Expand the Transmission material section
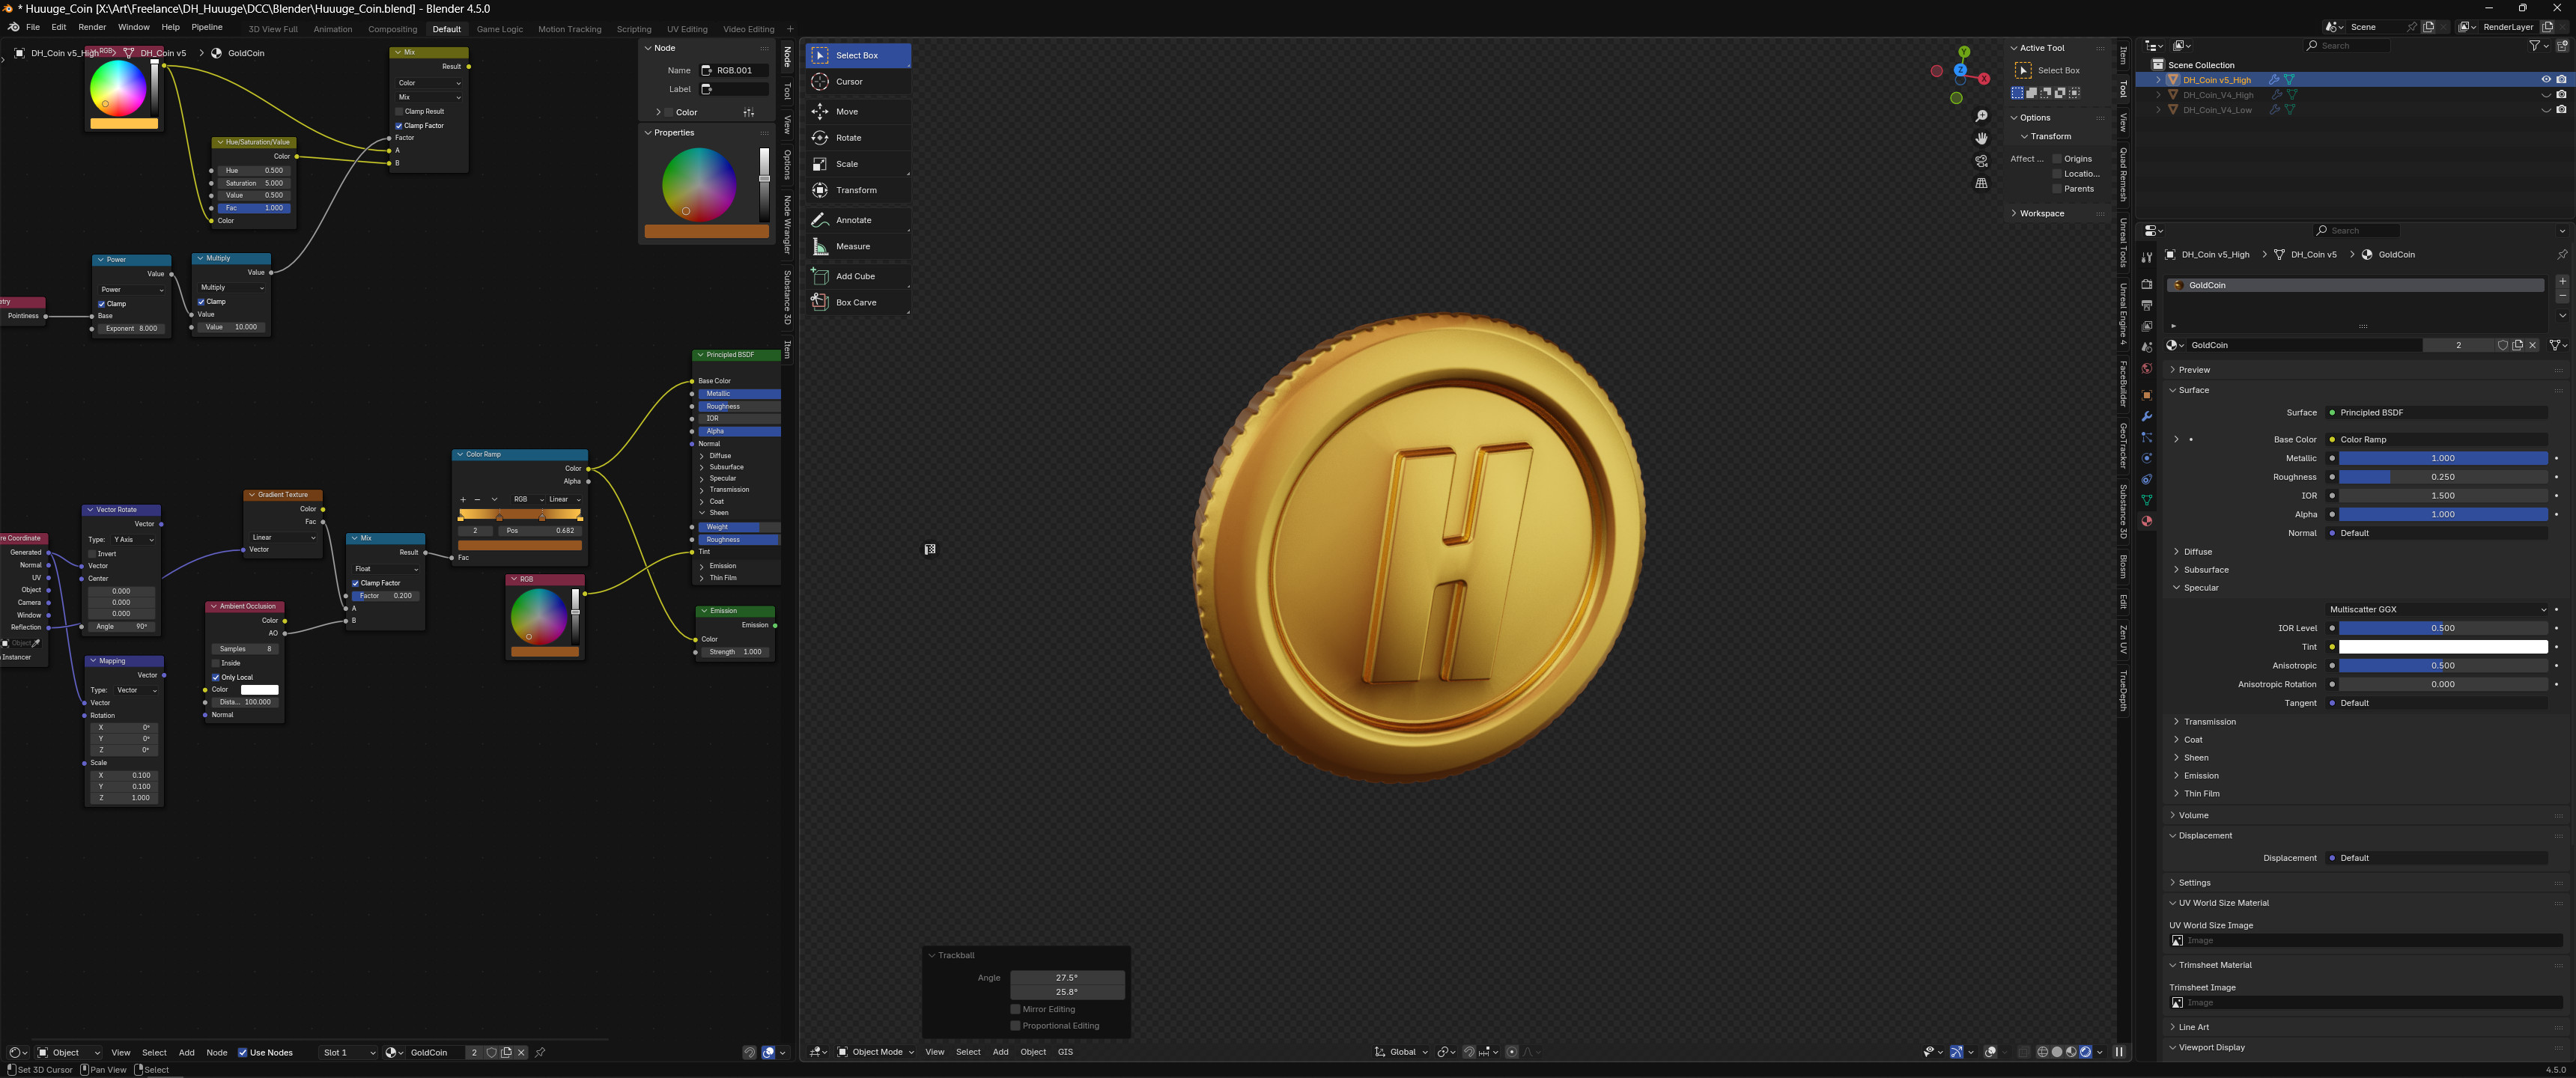Screen dimensions: 2576x1078 coord(2209,721)
